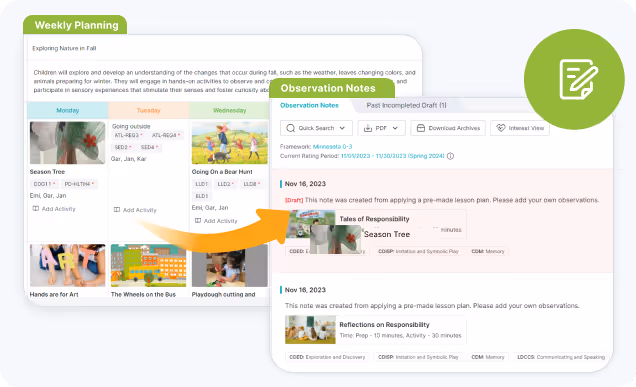Open the Minnesota 0-3 framework link
636x387 pixels.
click(x=333, y=146)
